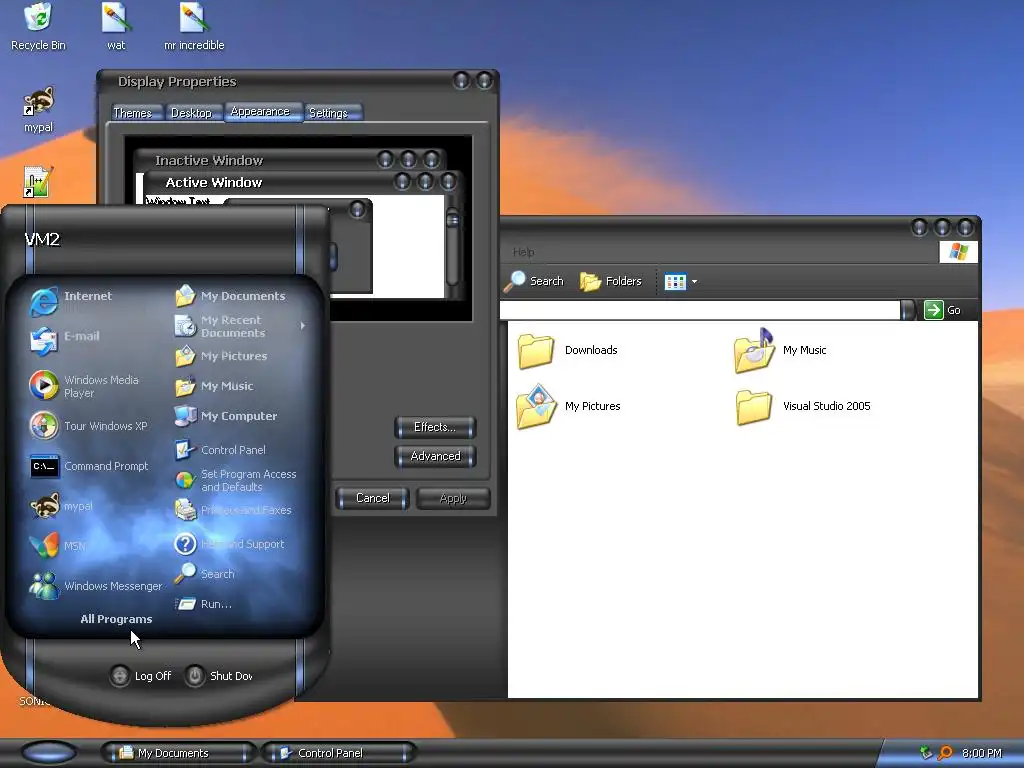1024x768 pixels.
Task: Click the Shut Down button
Action: 219,676
